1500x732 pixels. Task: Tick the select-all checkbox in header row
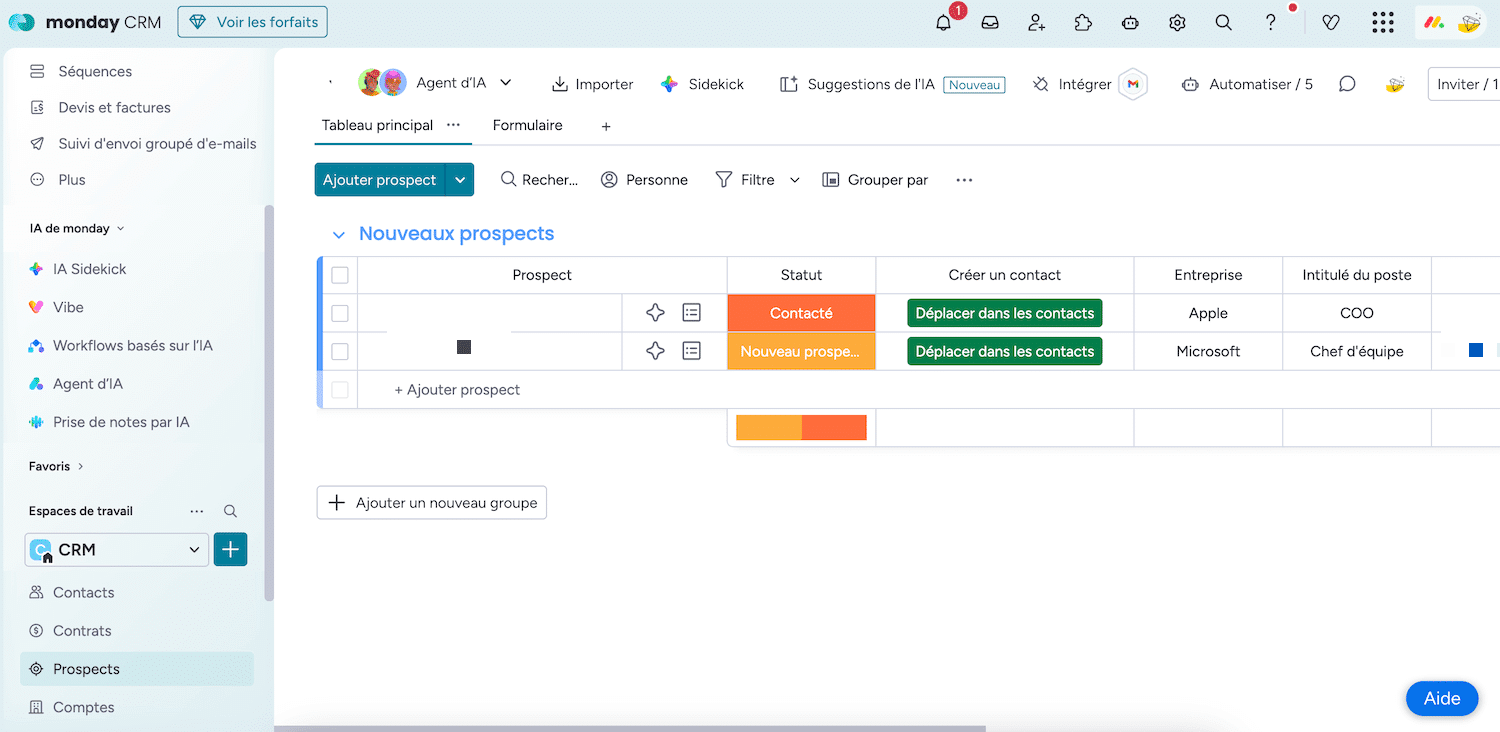pyautogui.click(x=340, y=275)
